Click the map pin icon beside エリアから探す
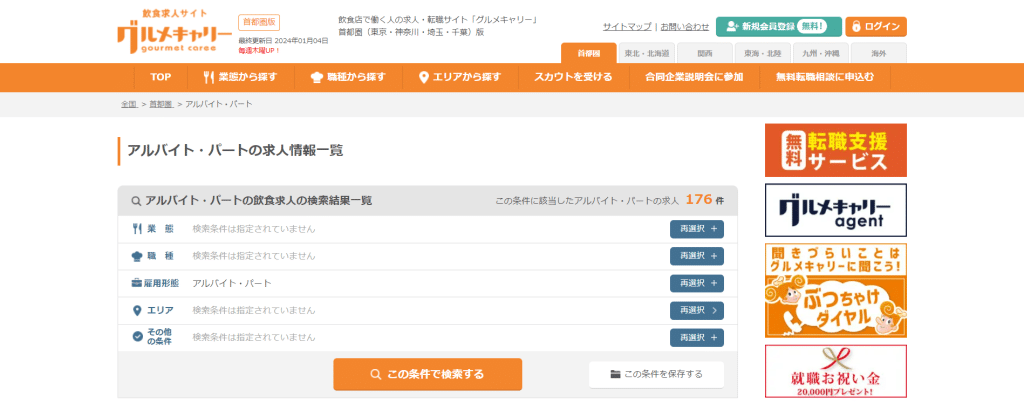 tap(424, 77)
